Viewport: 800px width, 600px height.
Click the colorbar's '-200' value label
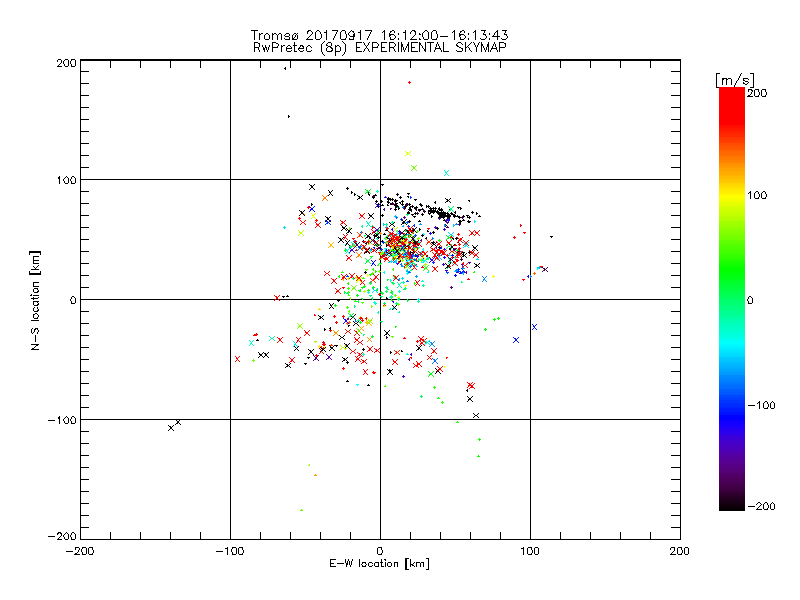point(761,507)
